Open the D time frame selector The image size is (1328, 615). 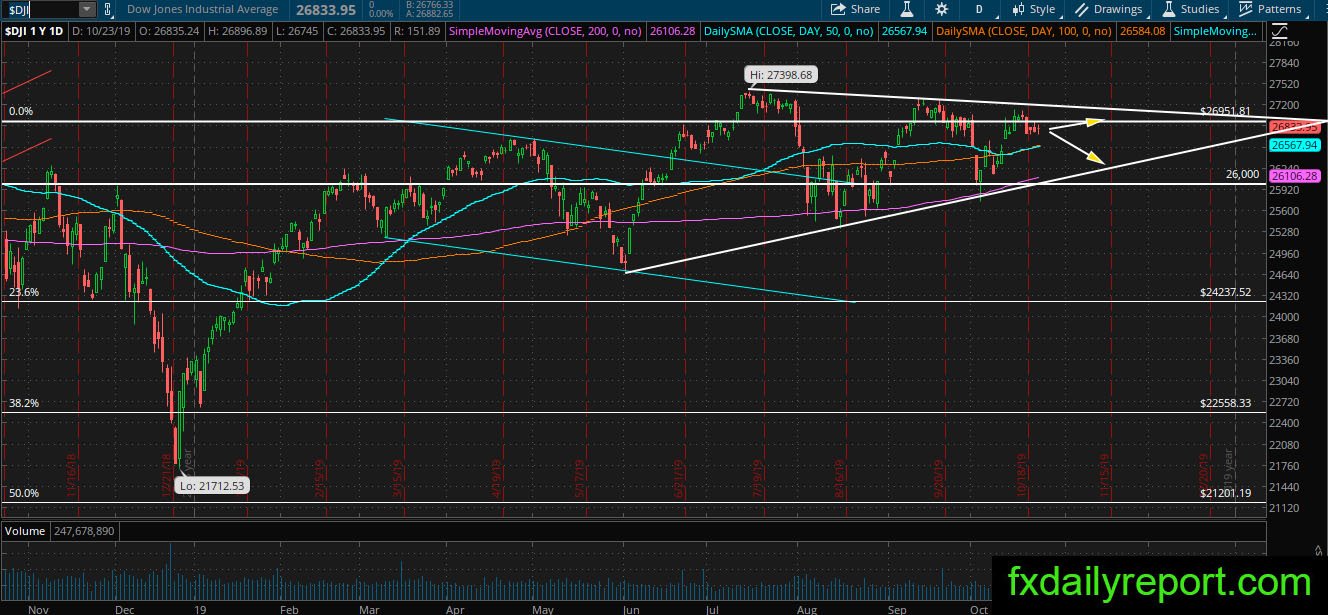point(979,9)
